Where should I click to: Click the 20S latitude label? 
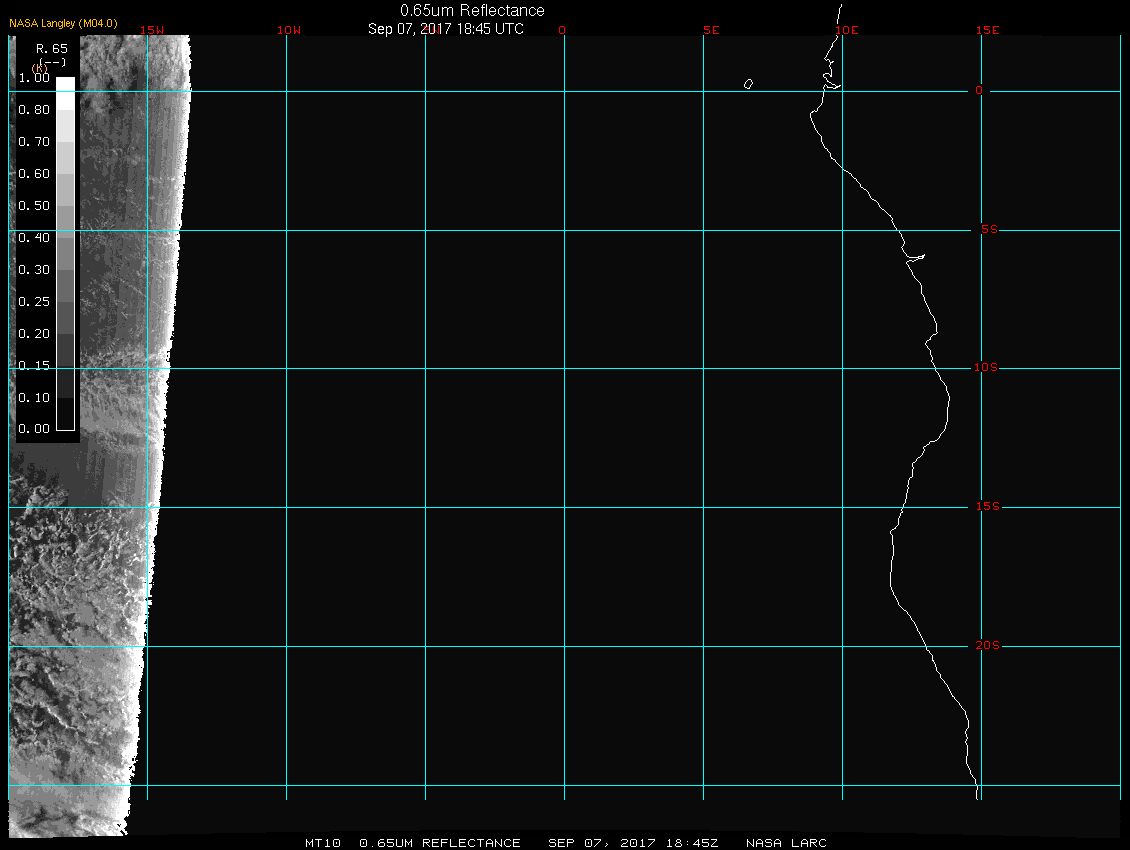[986, 646]
